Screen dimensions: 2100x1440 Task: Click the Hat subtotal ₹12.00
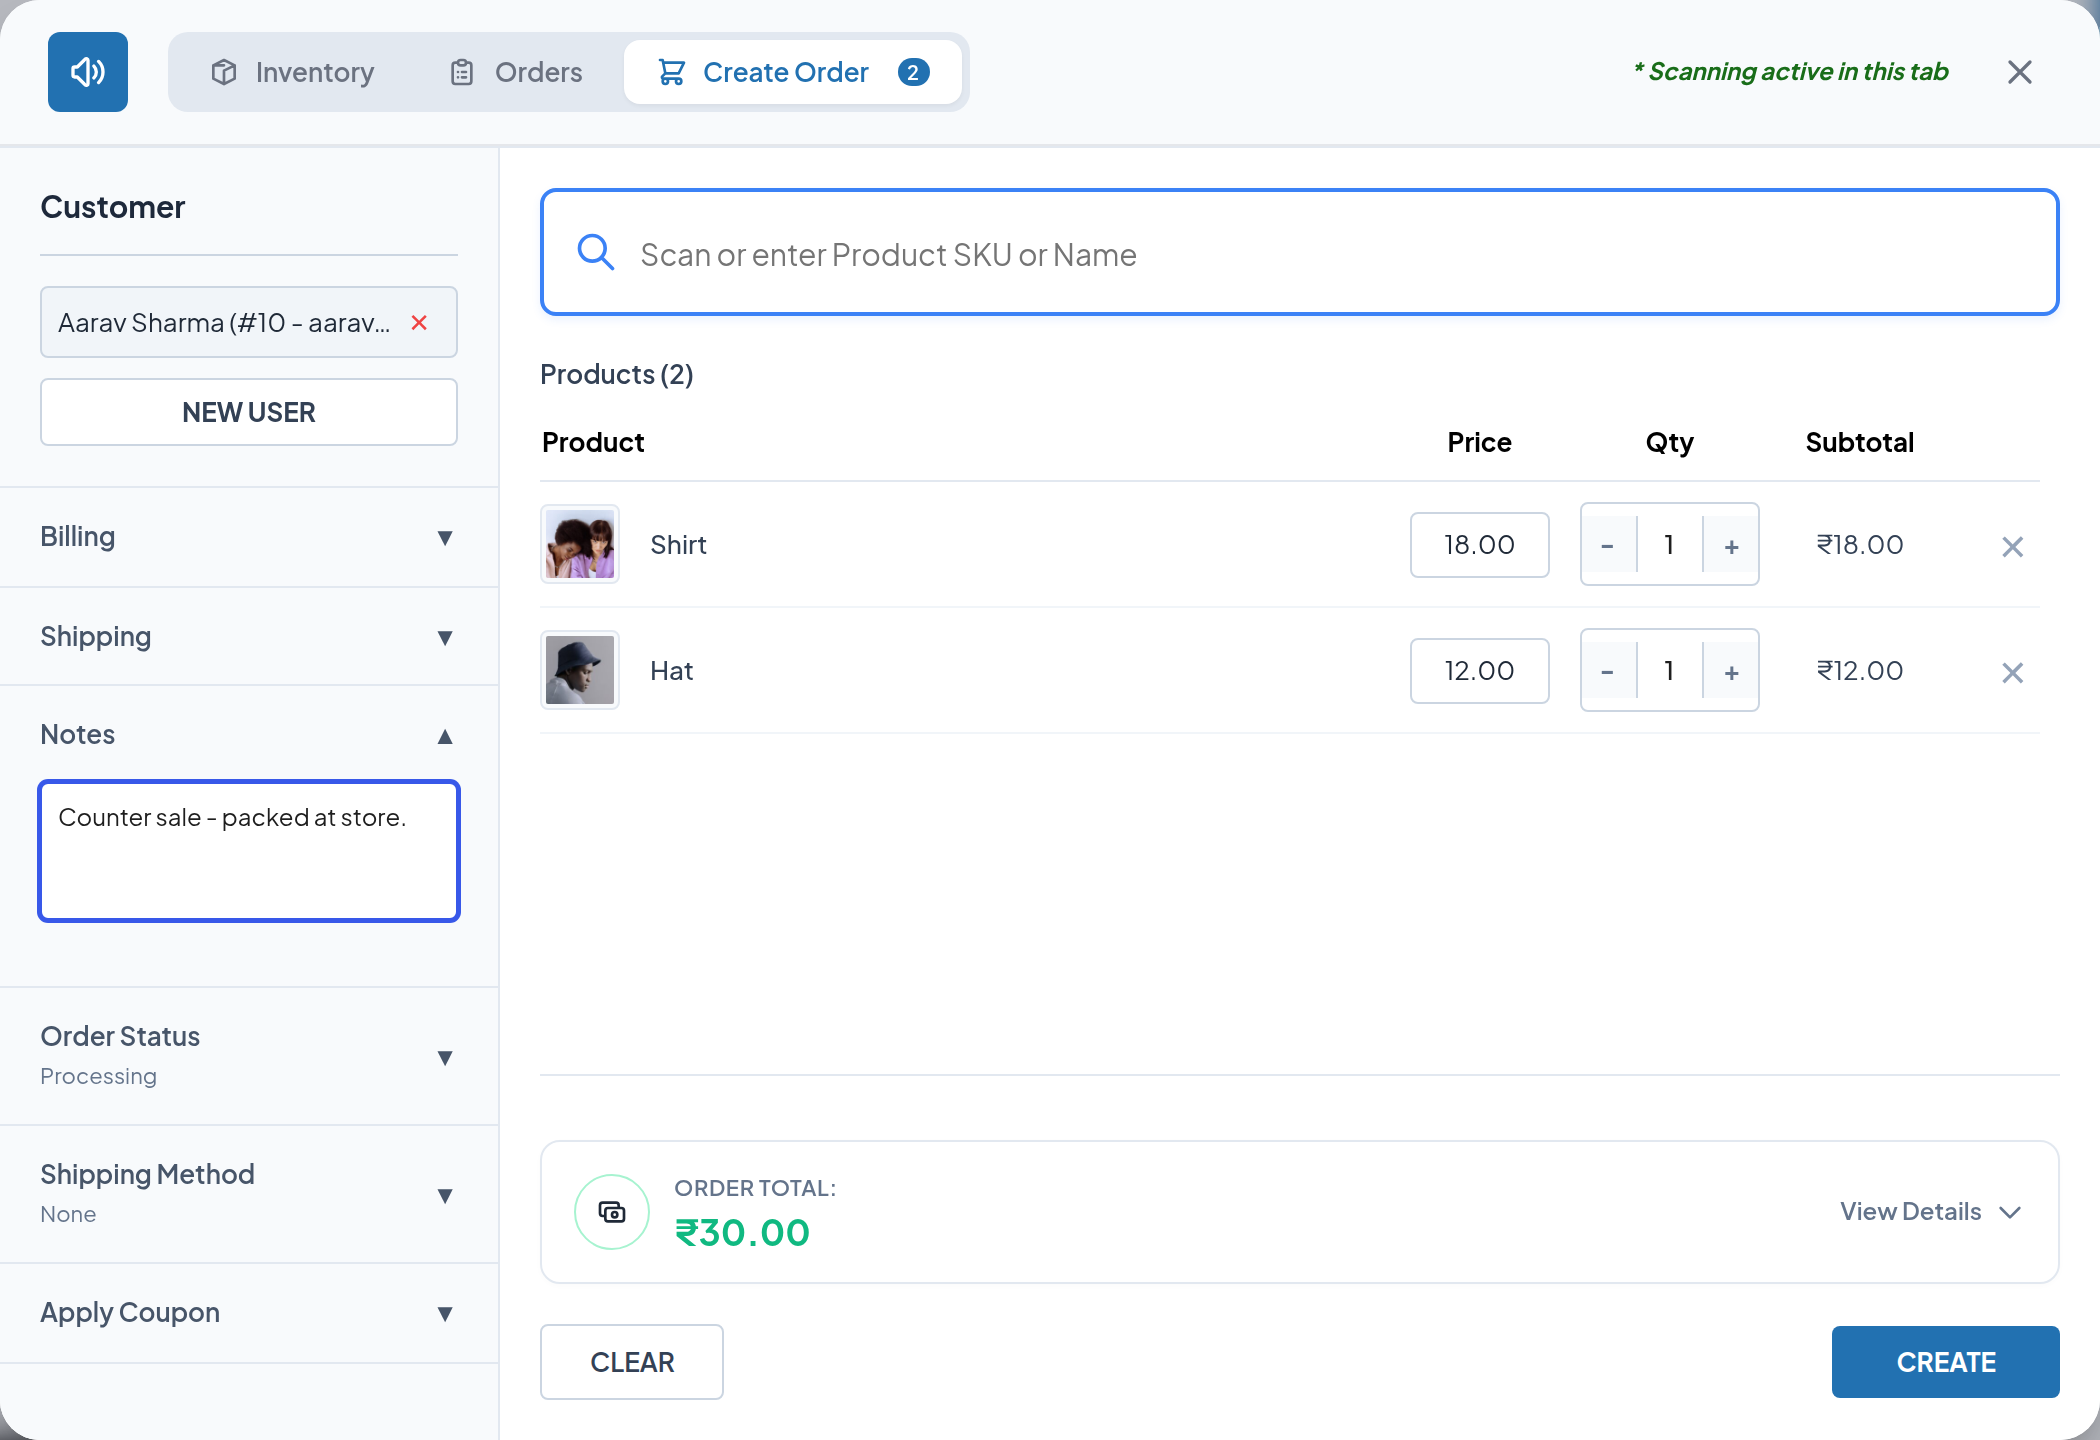(x=1860, y=671)
